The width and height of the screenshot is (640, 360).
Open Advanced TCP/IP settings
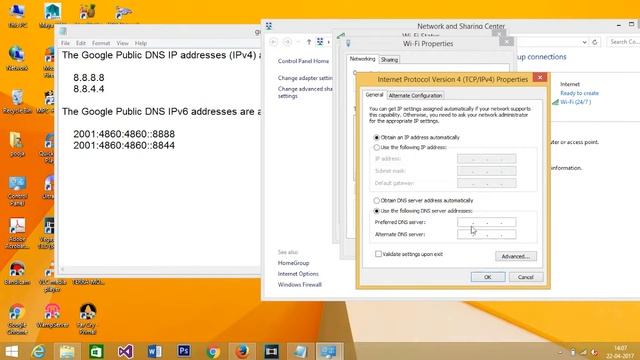tap(516, 256)
